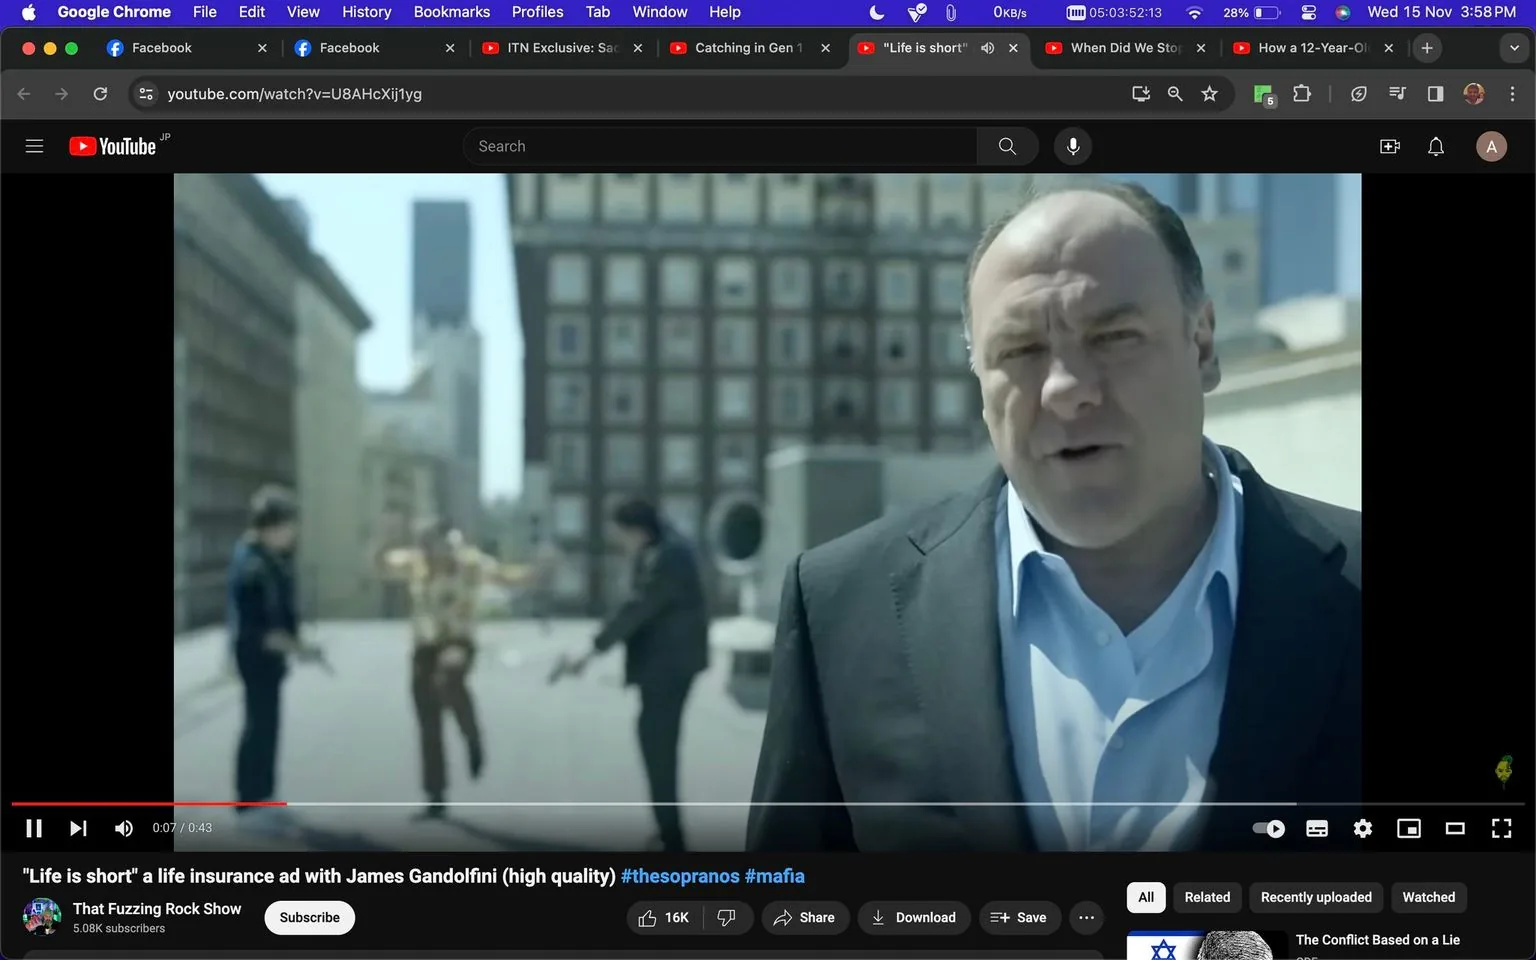
Task: Open the #thesopranos hashtag link
Action: (x=679, y=875)
